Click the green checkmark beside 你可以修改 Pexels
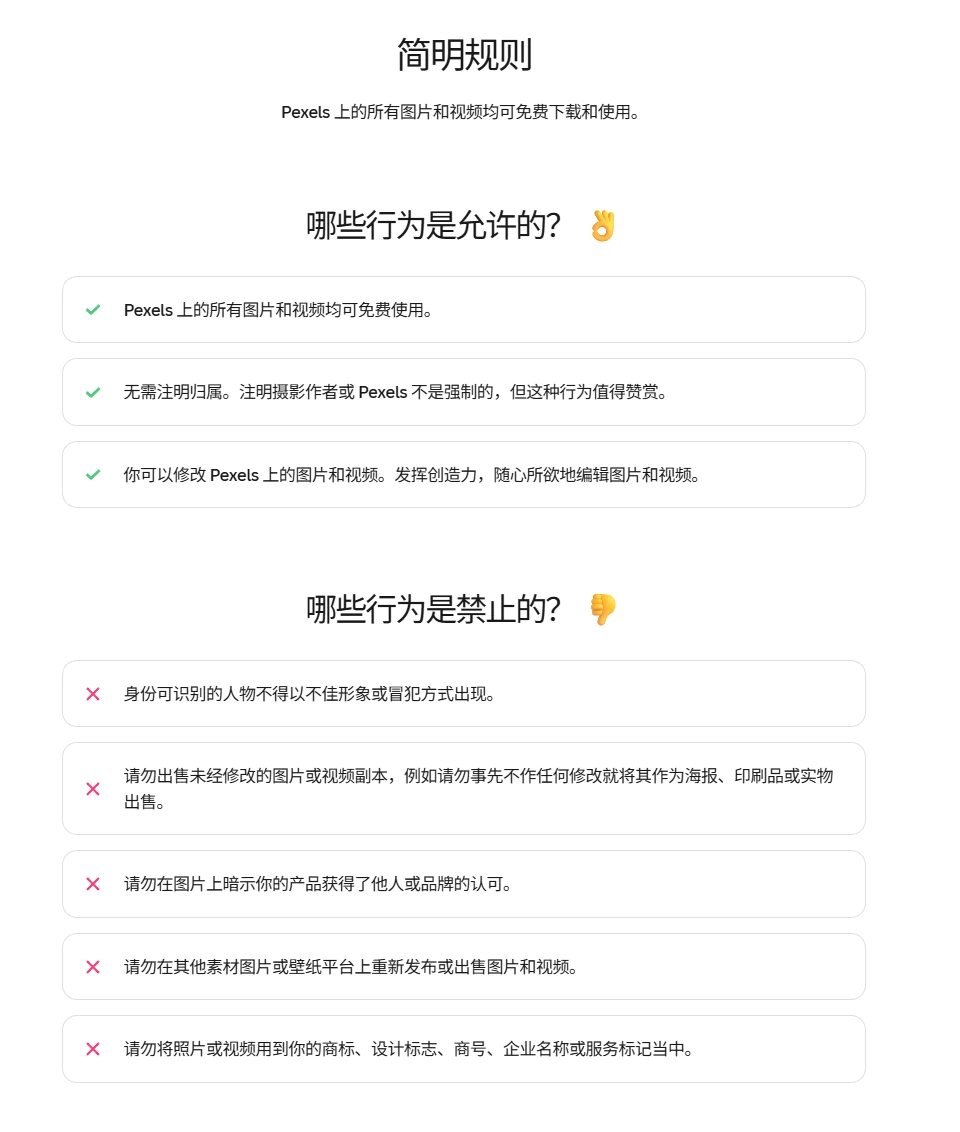Image resolution: width=960 pixels, height=1132 pixels. tap(93, 475)
